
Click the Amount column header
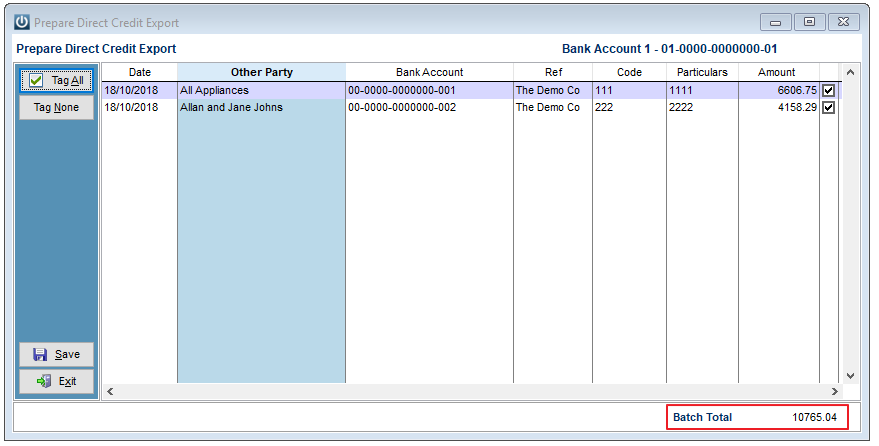[779, 72]
